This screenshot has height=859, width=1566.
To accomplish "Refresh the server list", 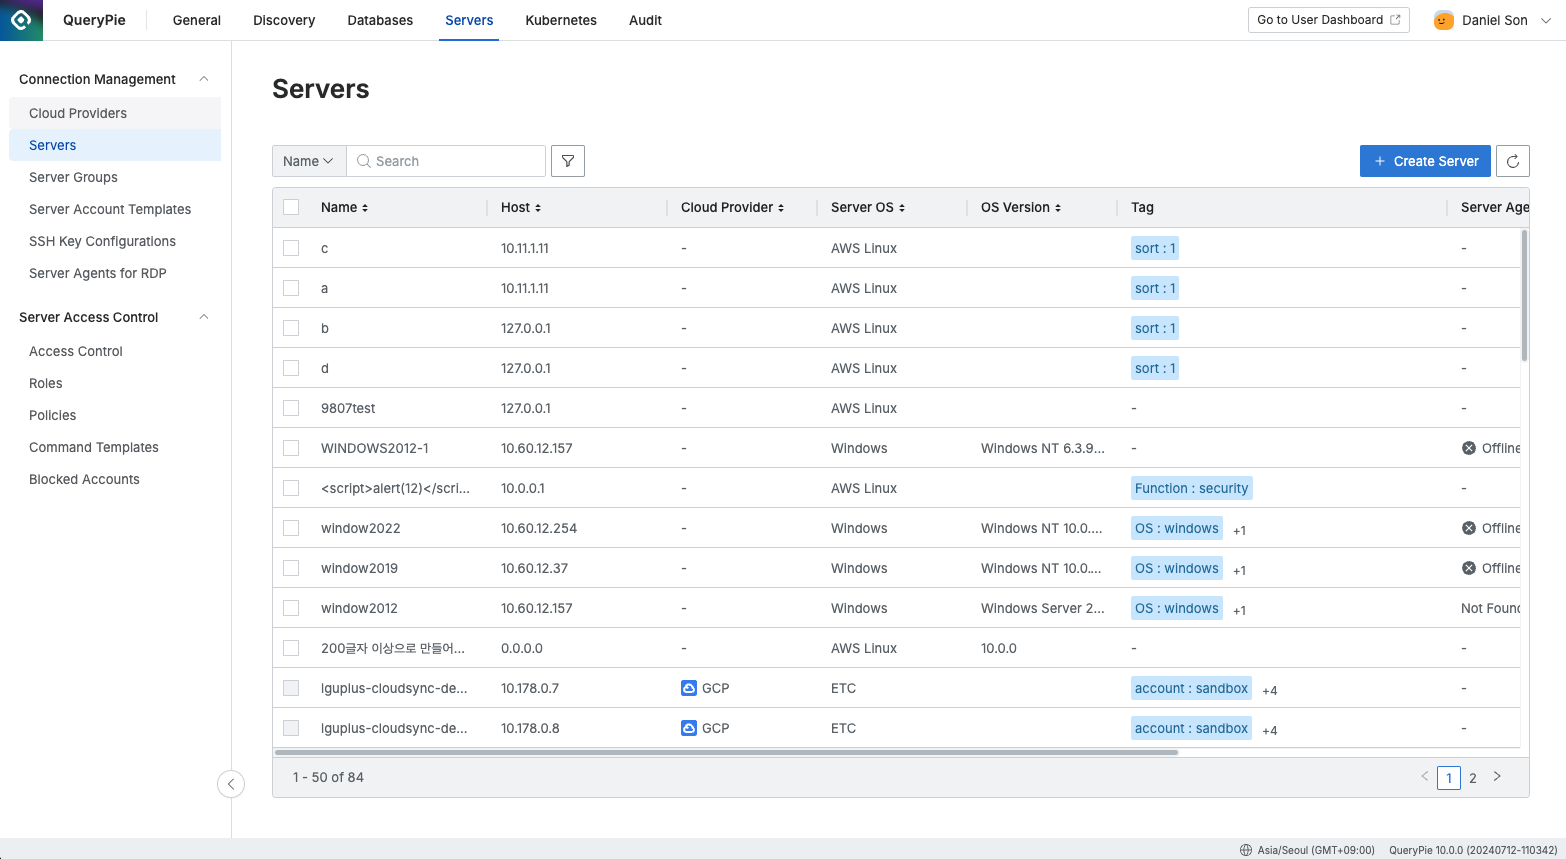I will (x=1513, y=161).
